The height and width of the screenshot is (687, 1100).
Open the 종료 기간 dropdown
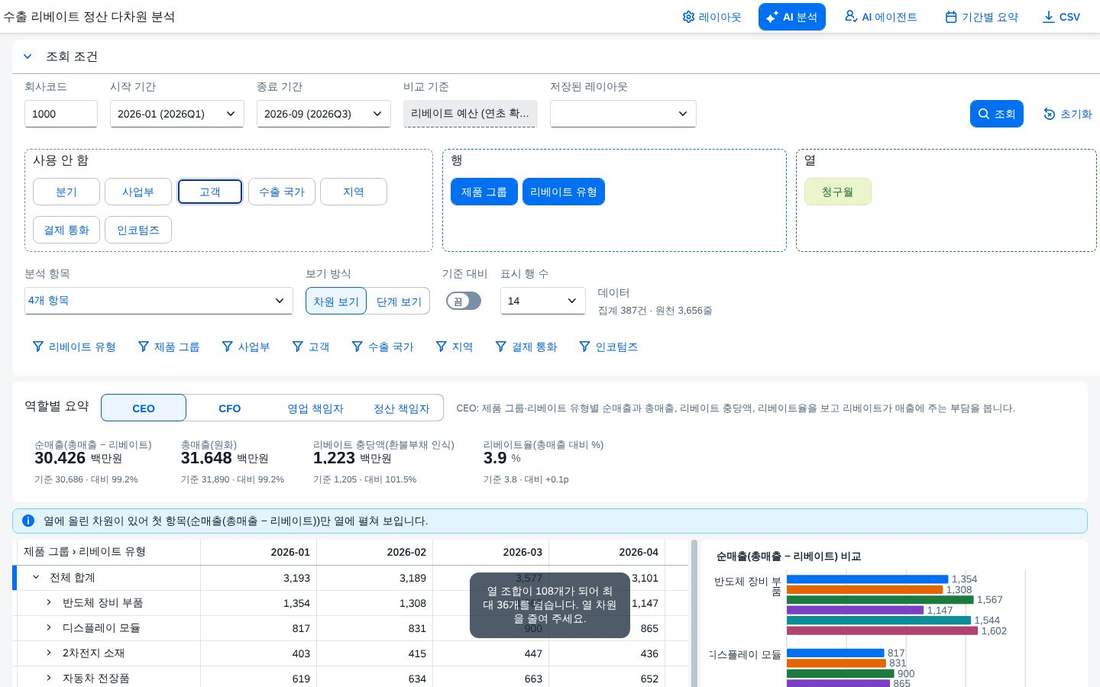(323, 114)
